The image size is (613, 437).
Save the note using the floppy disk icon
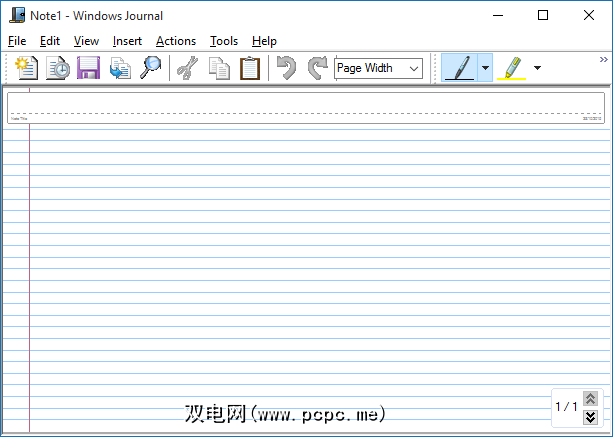(88, 68)
